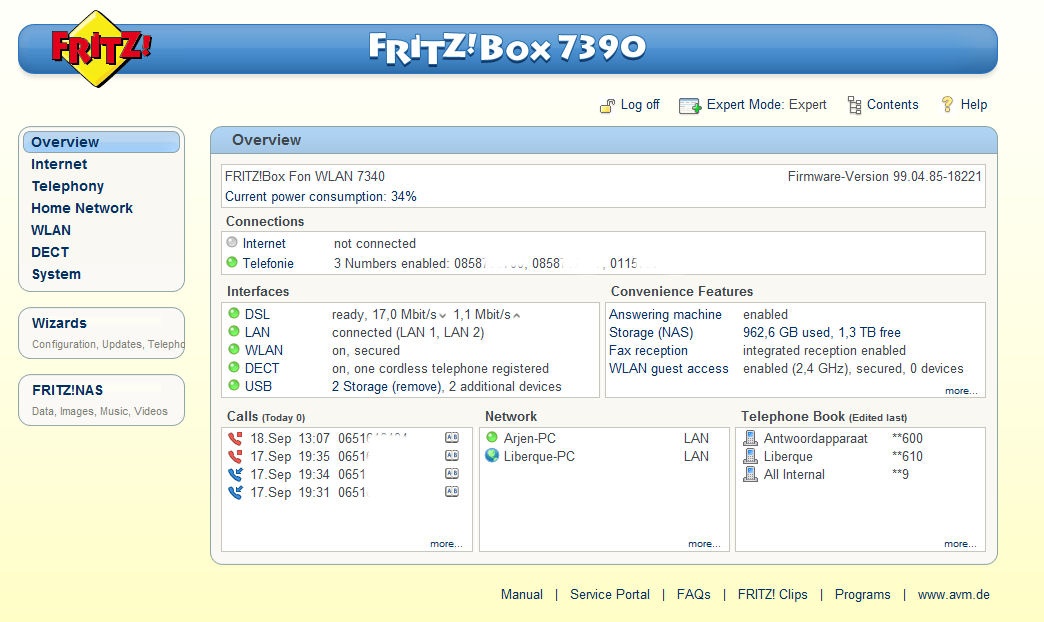Open the DSL interface link
This screenshot has width=1044, height=622.
pos(257,314)
